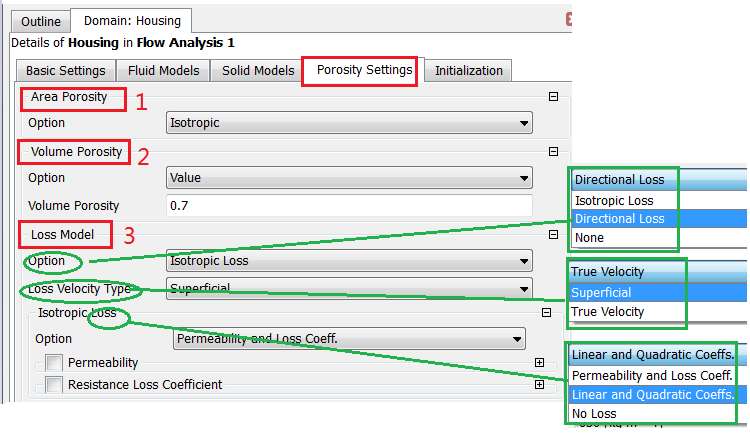
Task: Choose the bottom True Velocity list entry
Action: coord(658,312)
